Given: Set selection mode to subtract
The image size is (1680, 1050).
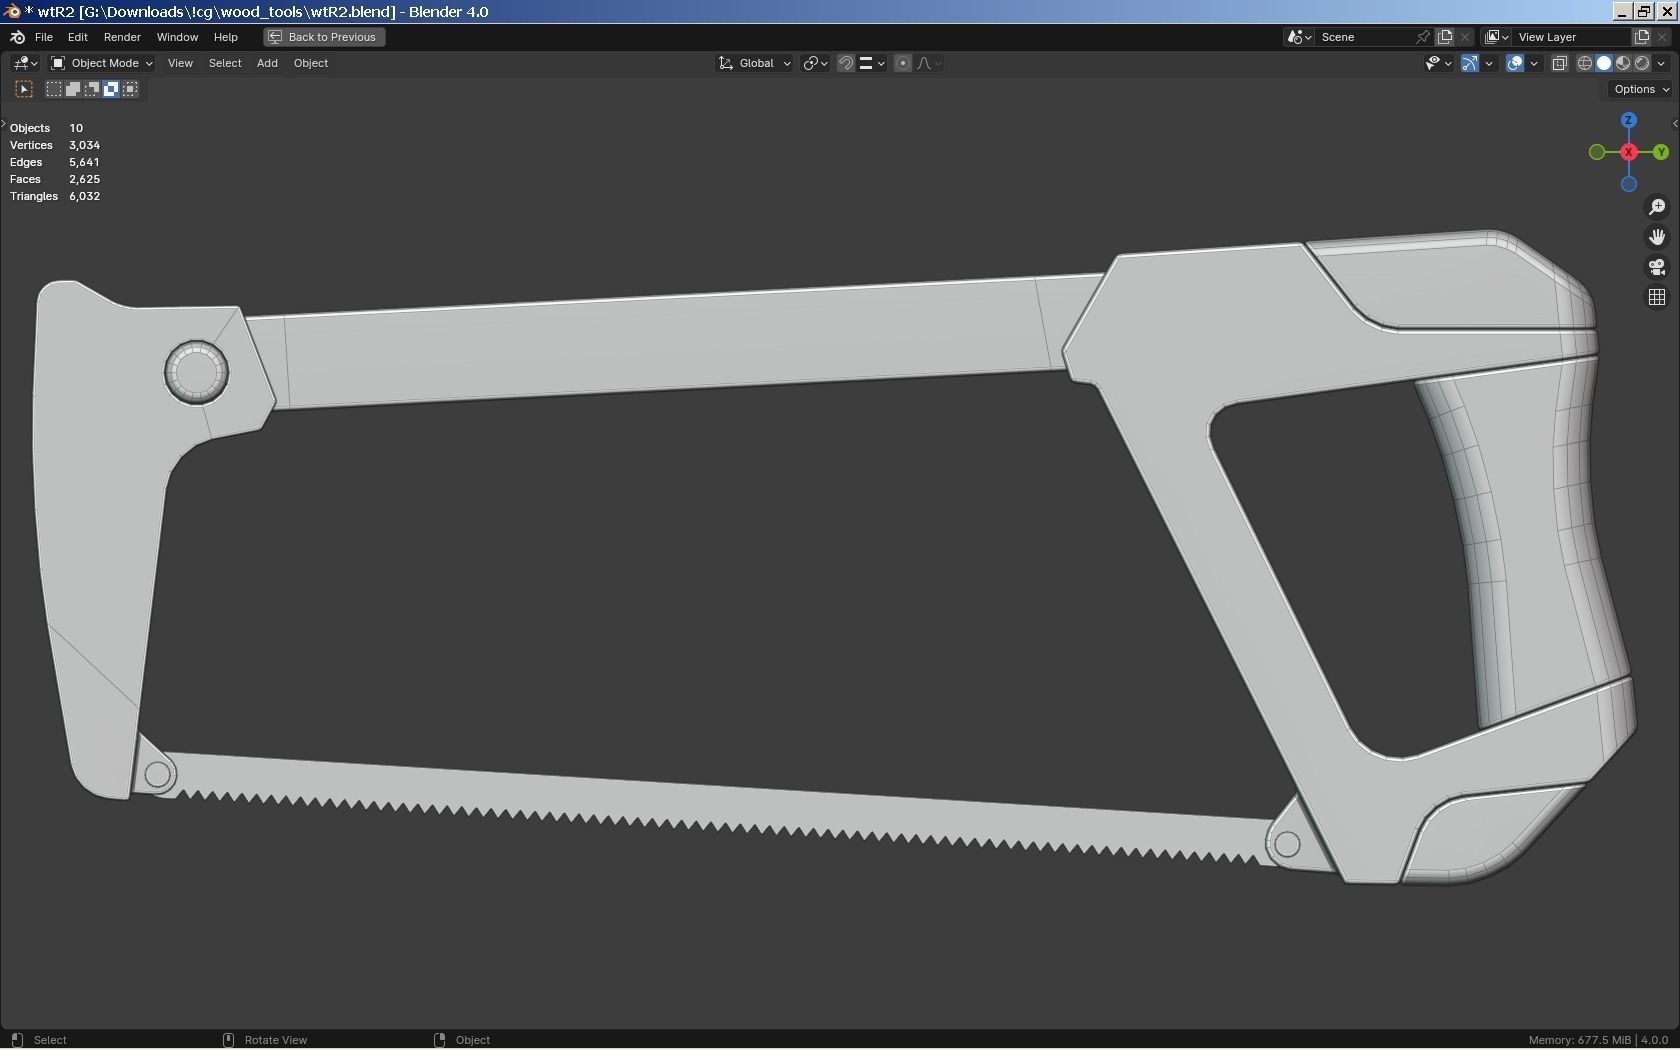Looking at the screenshot, I should [92, 89].
